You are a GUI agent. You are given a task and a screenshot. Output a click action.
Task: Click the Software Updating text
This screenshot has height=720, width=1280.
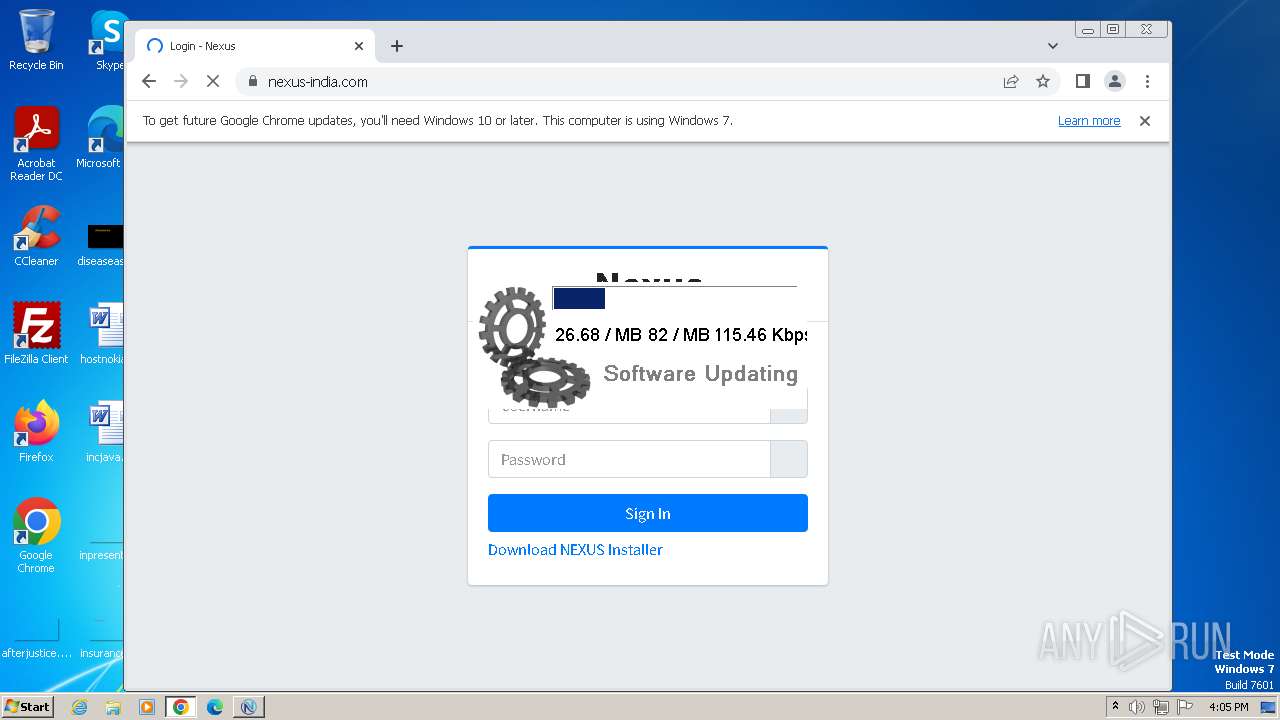[700, 374]
